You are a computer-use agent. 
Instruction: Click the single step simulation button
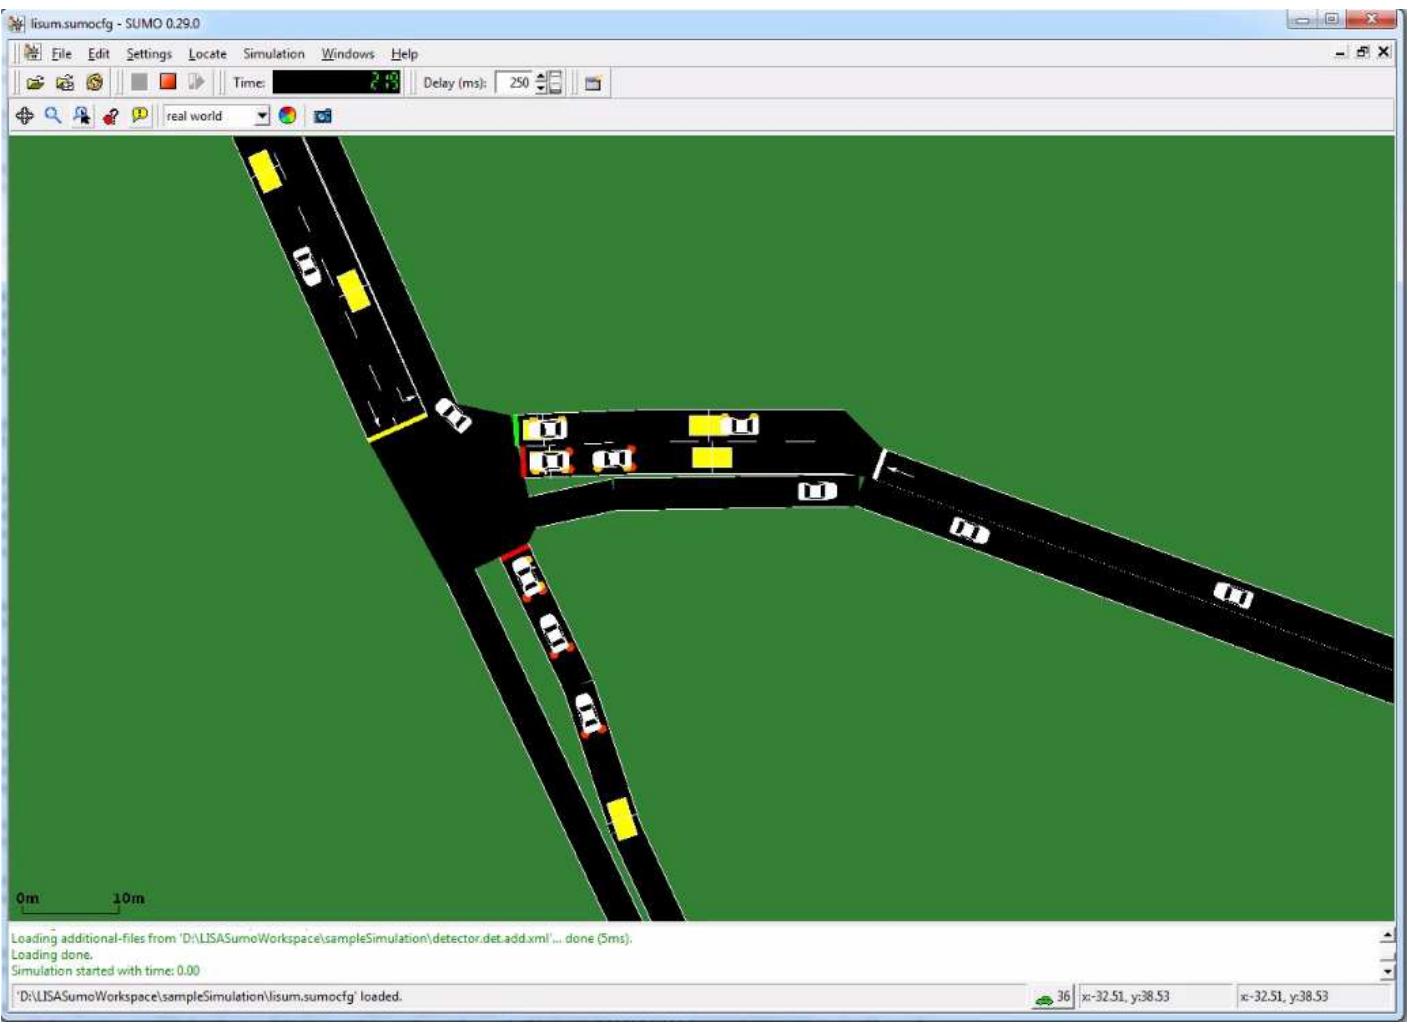[x=196, y=83]
